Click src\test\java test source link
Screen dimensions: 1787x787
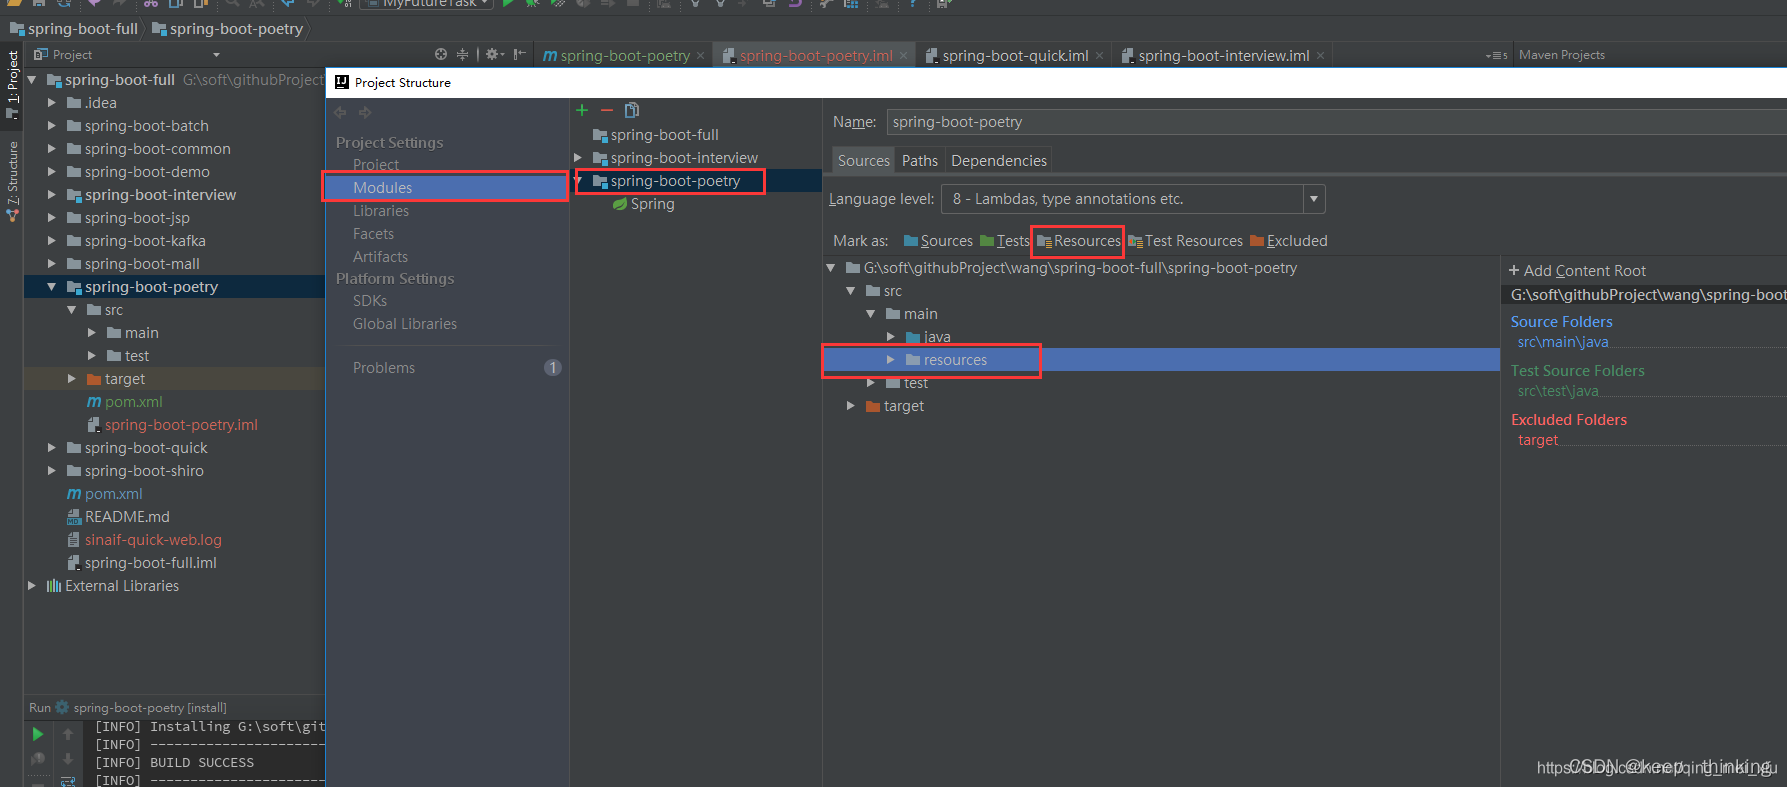(1558, 391)
